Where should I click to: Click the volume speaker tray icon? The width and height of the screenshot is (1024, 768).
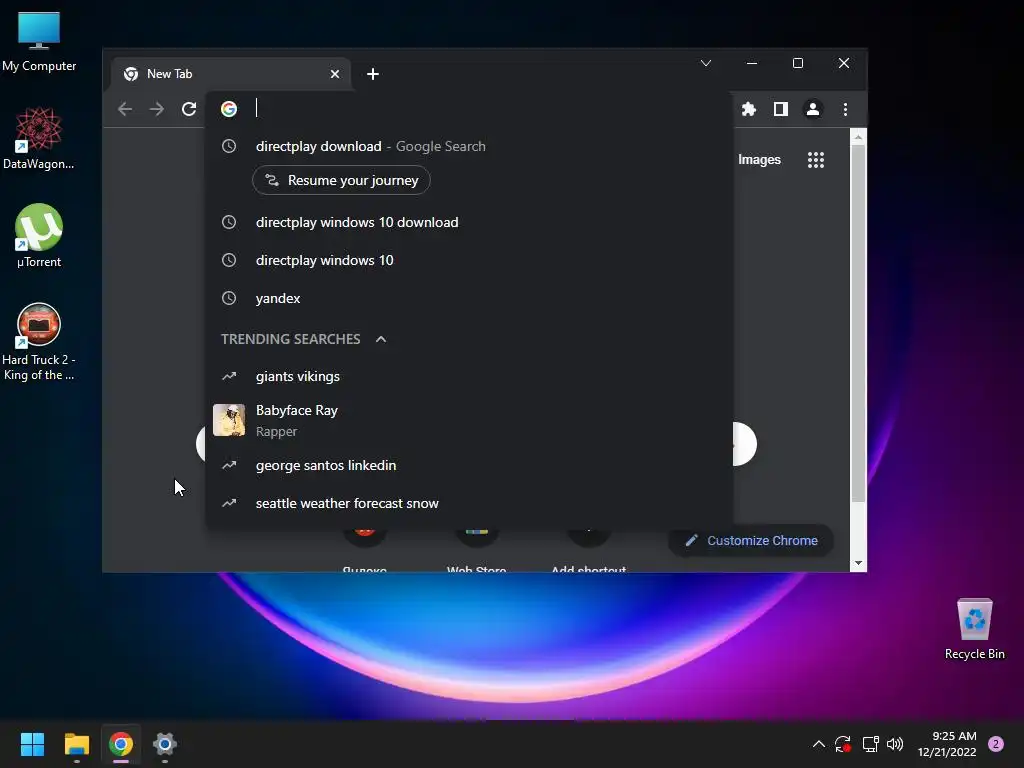[x=895, y=744]
